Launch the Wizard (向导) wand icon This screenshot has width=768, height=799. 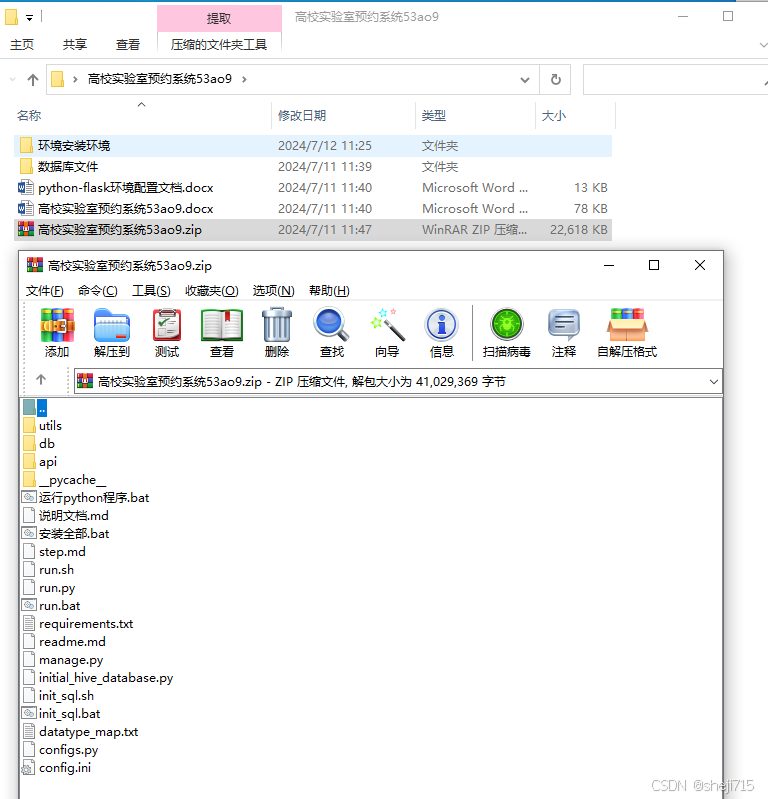(387, 325)
